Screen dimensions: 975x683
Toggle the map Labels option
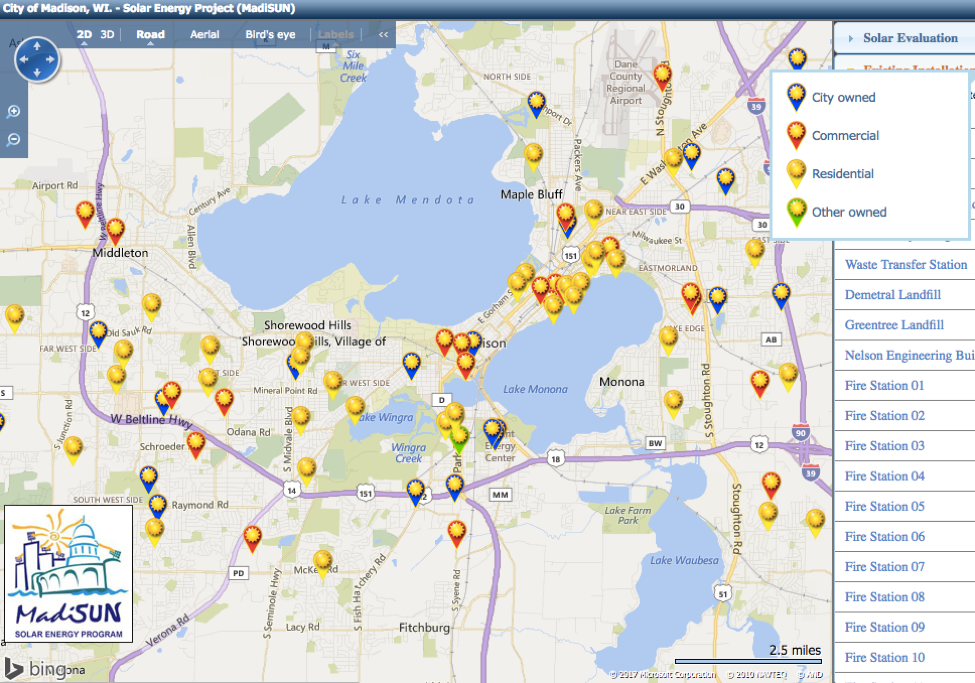pos(336,35)
